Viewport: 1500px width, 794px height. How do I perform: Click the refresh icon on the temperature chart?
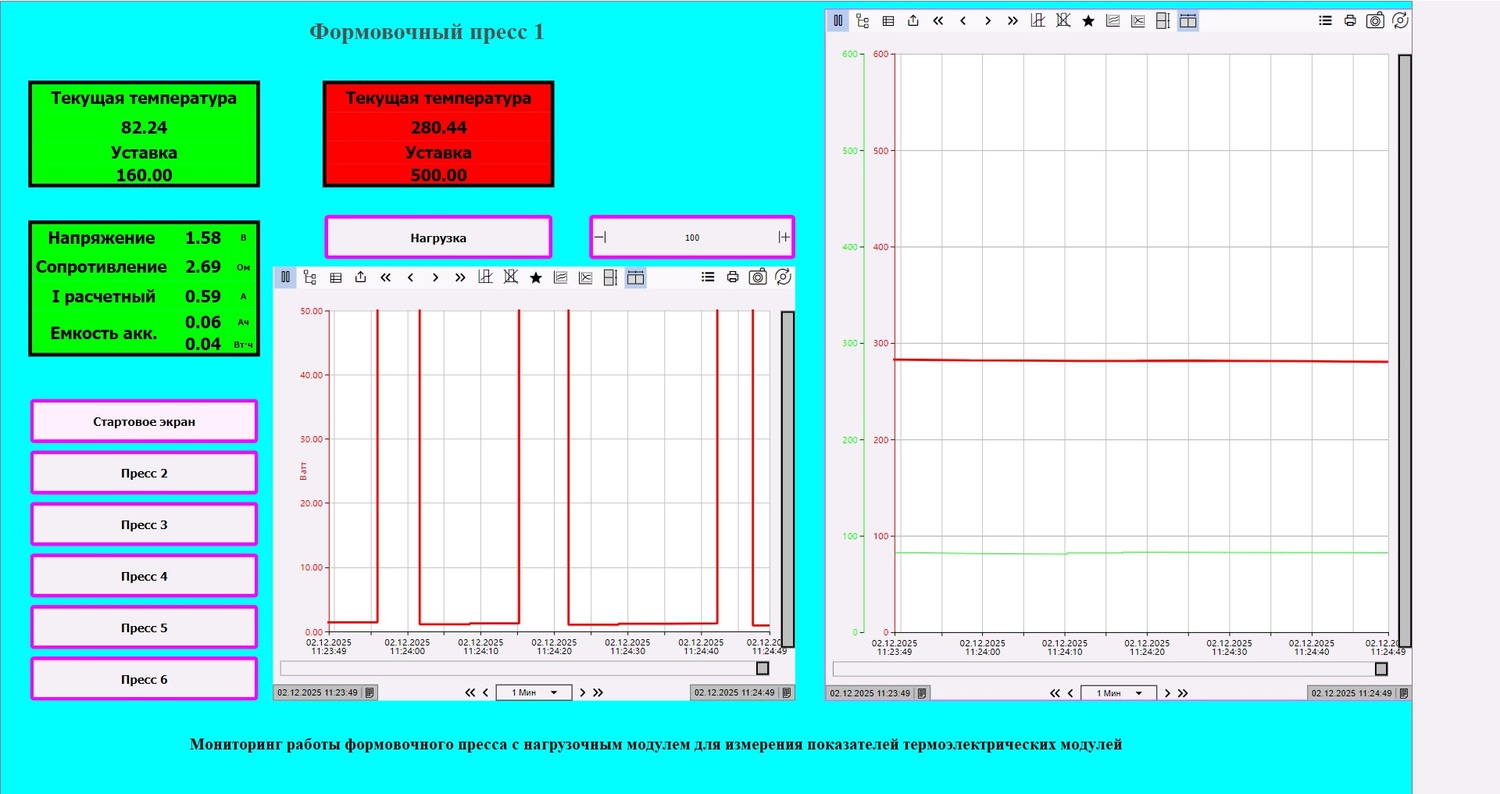(1400, 20)
